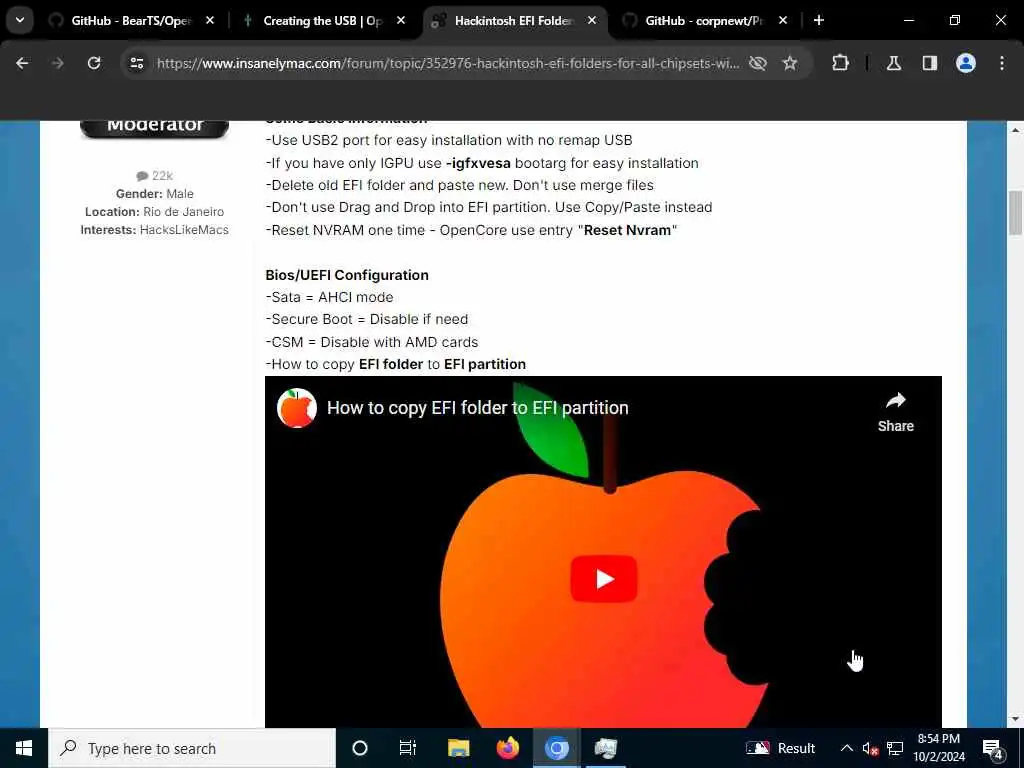The height and width of the screenshot is (768, 1024).
Task: Click the -igfxvesa bootarg text
Action: coord(478,163)
